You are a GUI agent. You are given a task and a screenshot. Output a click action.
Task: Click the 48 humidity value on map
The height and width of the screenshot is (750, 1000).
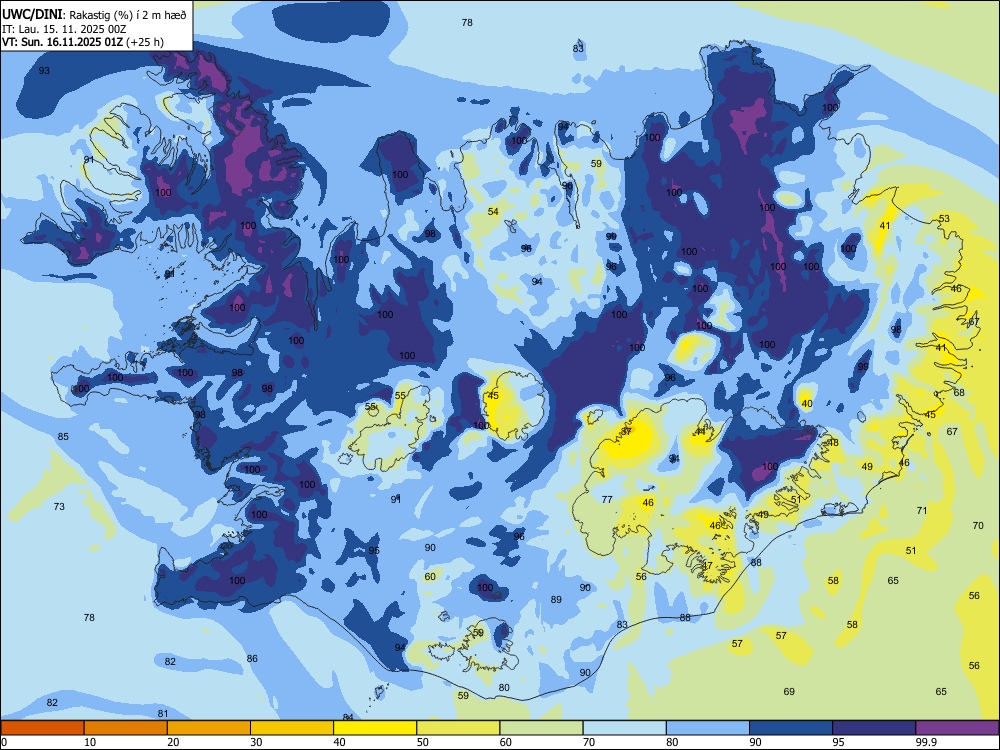(834, 443)
